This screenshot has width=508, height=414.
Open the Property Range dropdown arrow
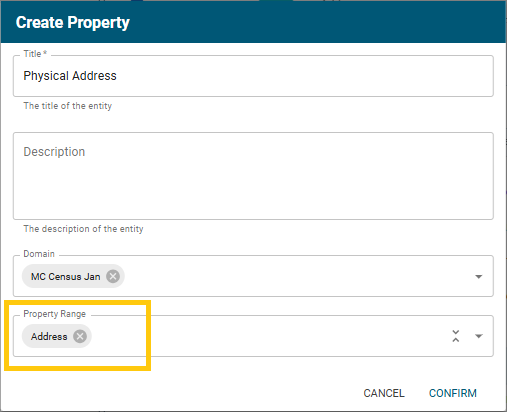point(479,336)
